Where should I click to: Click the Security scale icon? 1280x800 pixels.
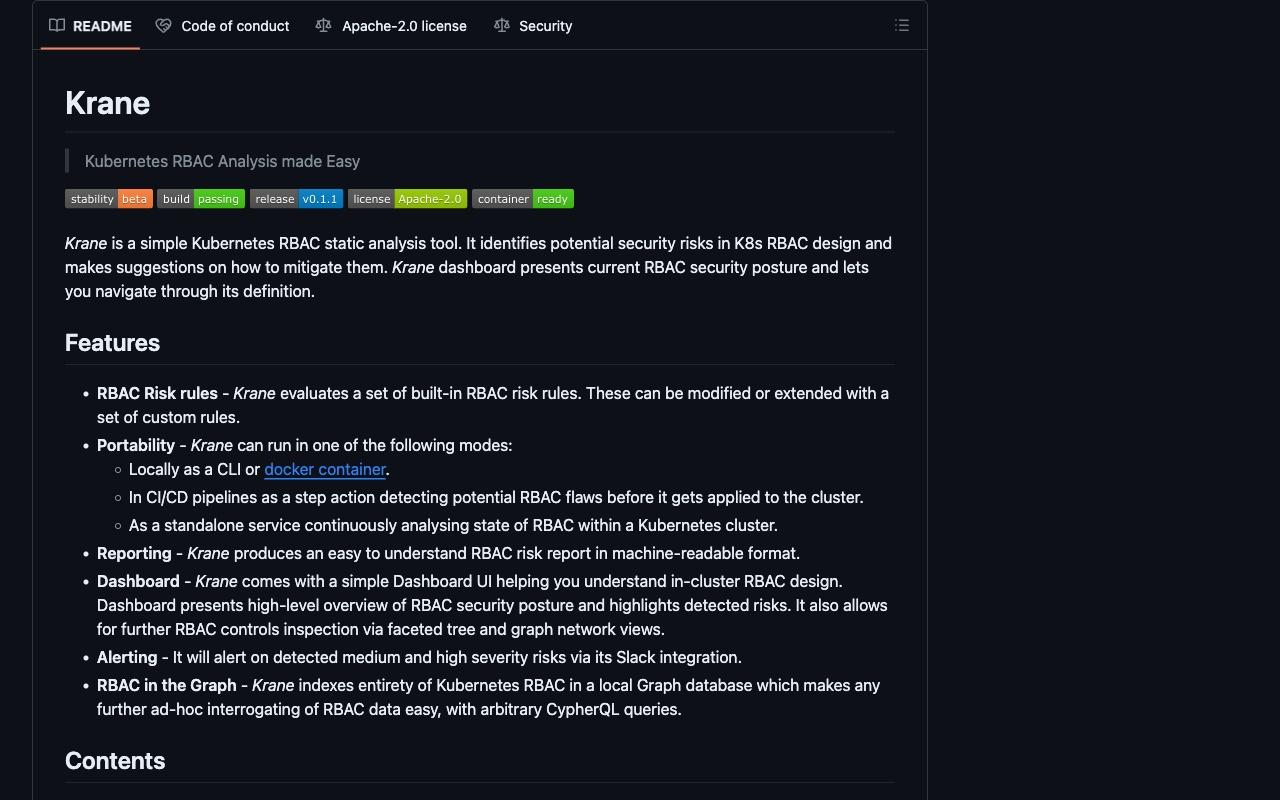coord(502,26)
